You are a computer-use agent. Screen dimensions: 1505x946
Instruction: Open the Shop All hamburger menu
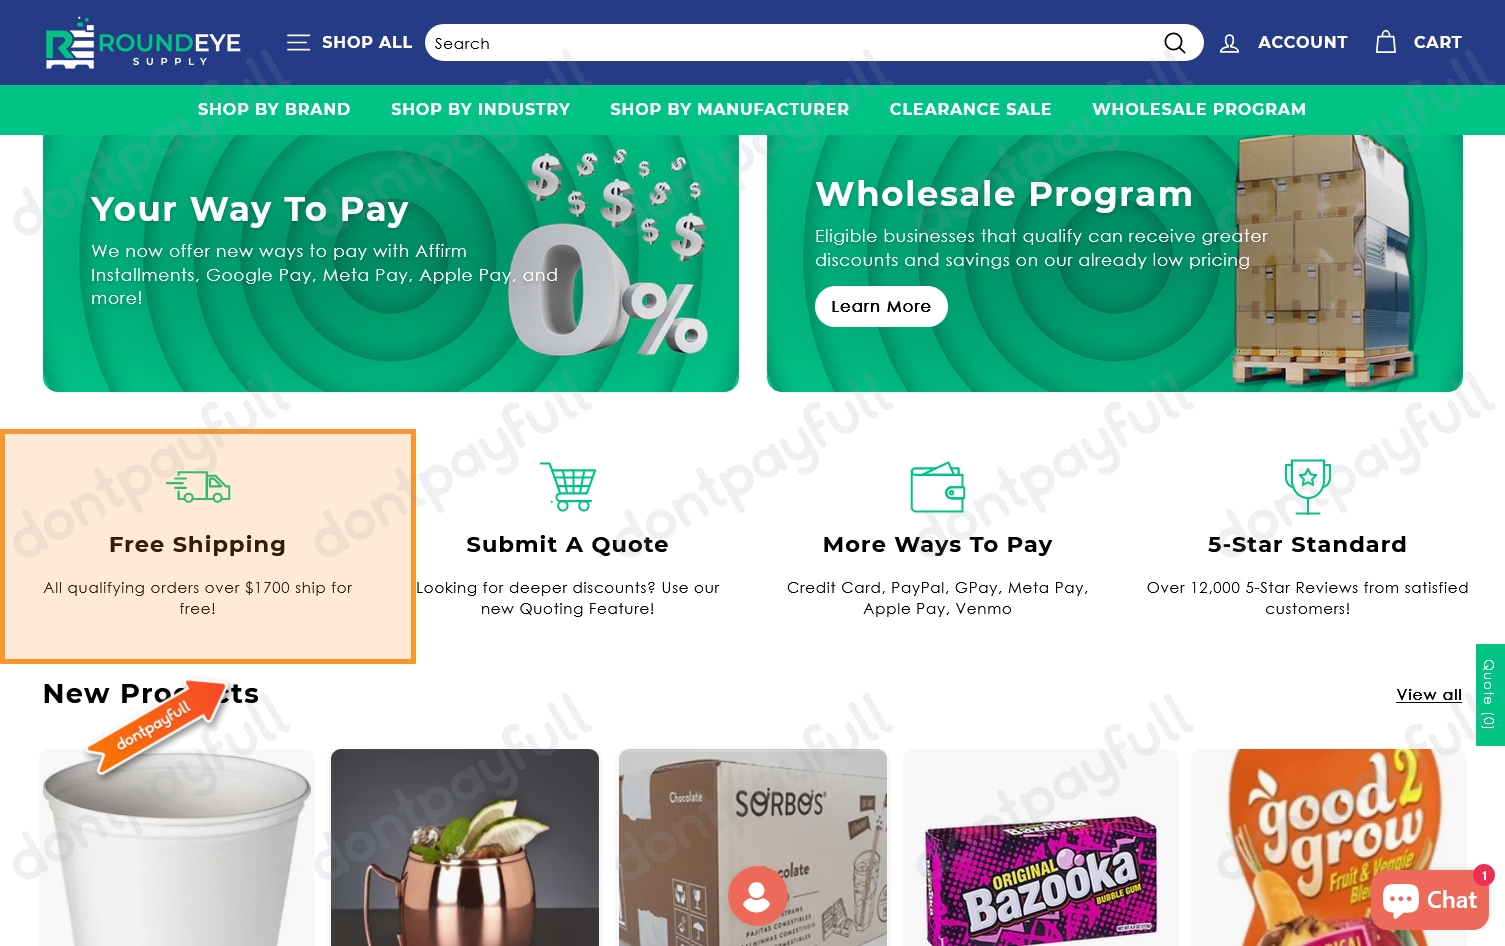pos(298,42)
